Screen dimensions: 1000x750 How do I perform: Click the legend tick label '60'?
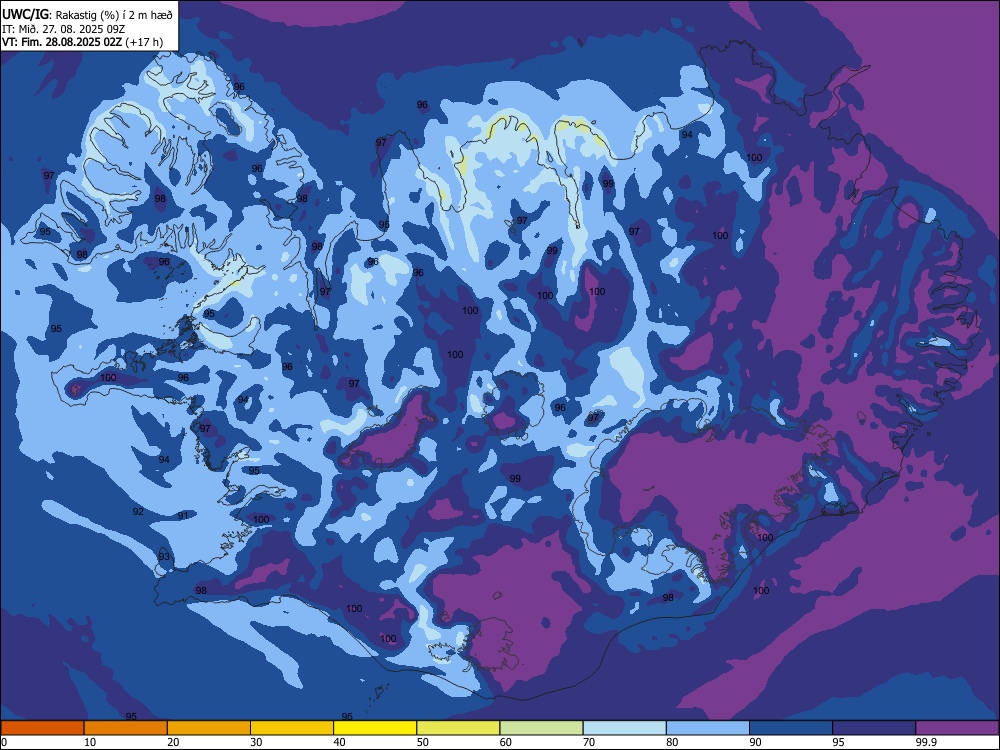tap(506, 742)
